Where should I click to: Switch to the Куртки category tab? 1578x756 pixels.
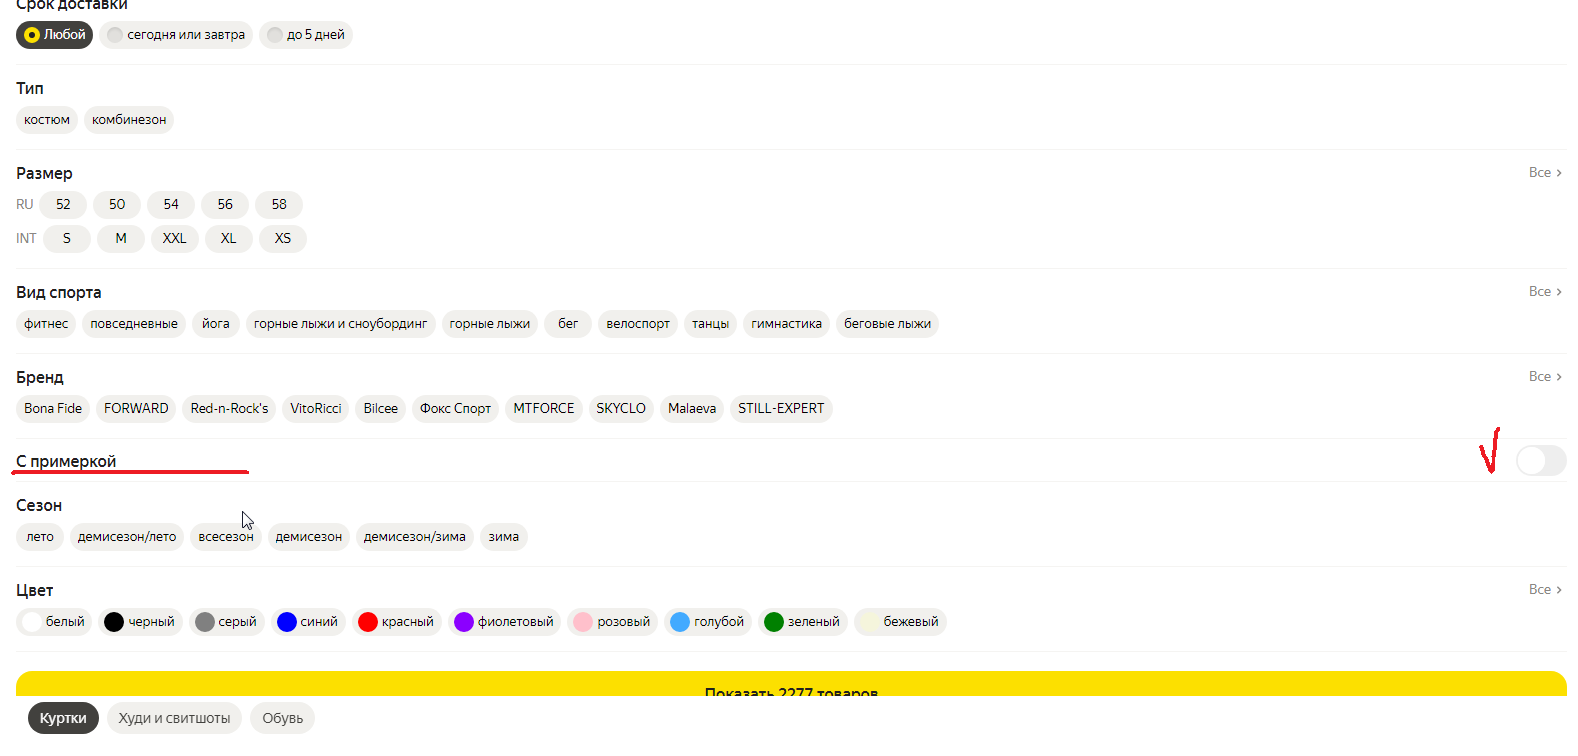pos(63,719)
